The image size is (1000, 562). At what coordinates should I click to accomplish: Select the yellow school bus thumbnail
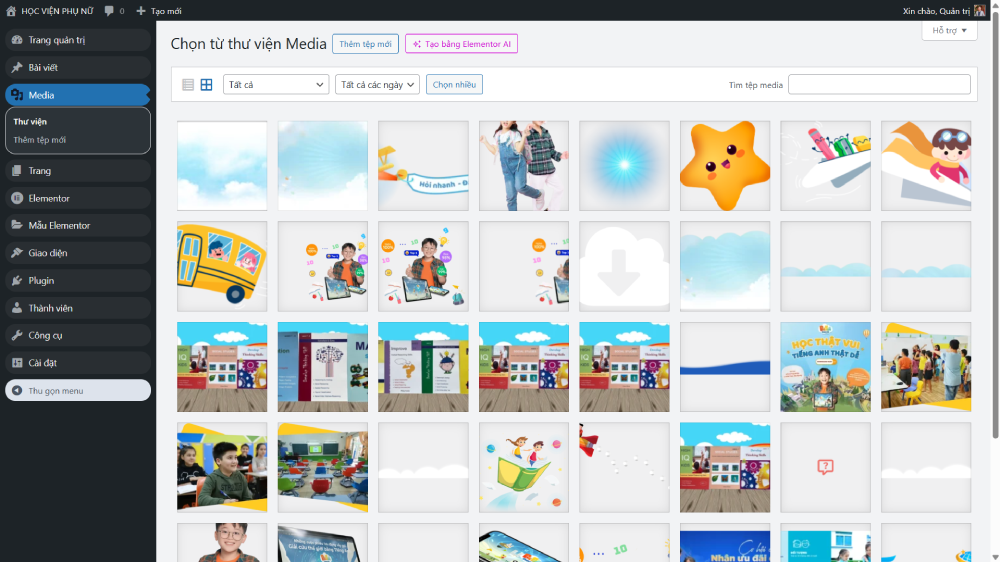[222, 266]
